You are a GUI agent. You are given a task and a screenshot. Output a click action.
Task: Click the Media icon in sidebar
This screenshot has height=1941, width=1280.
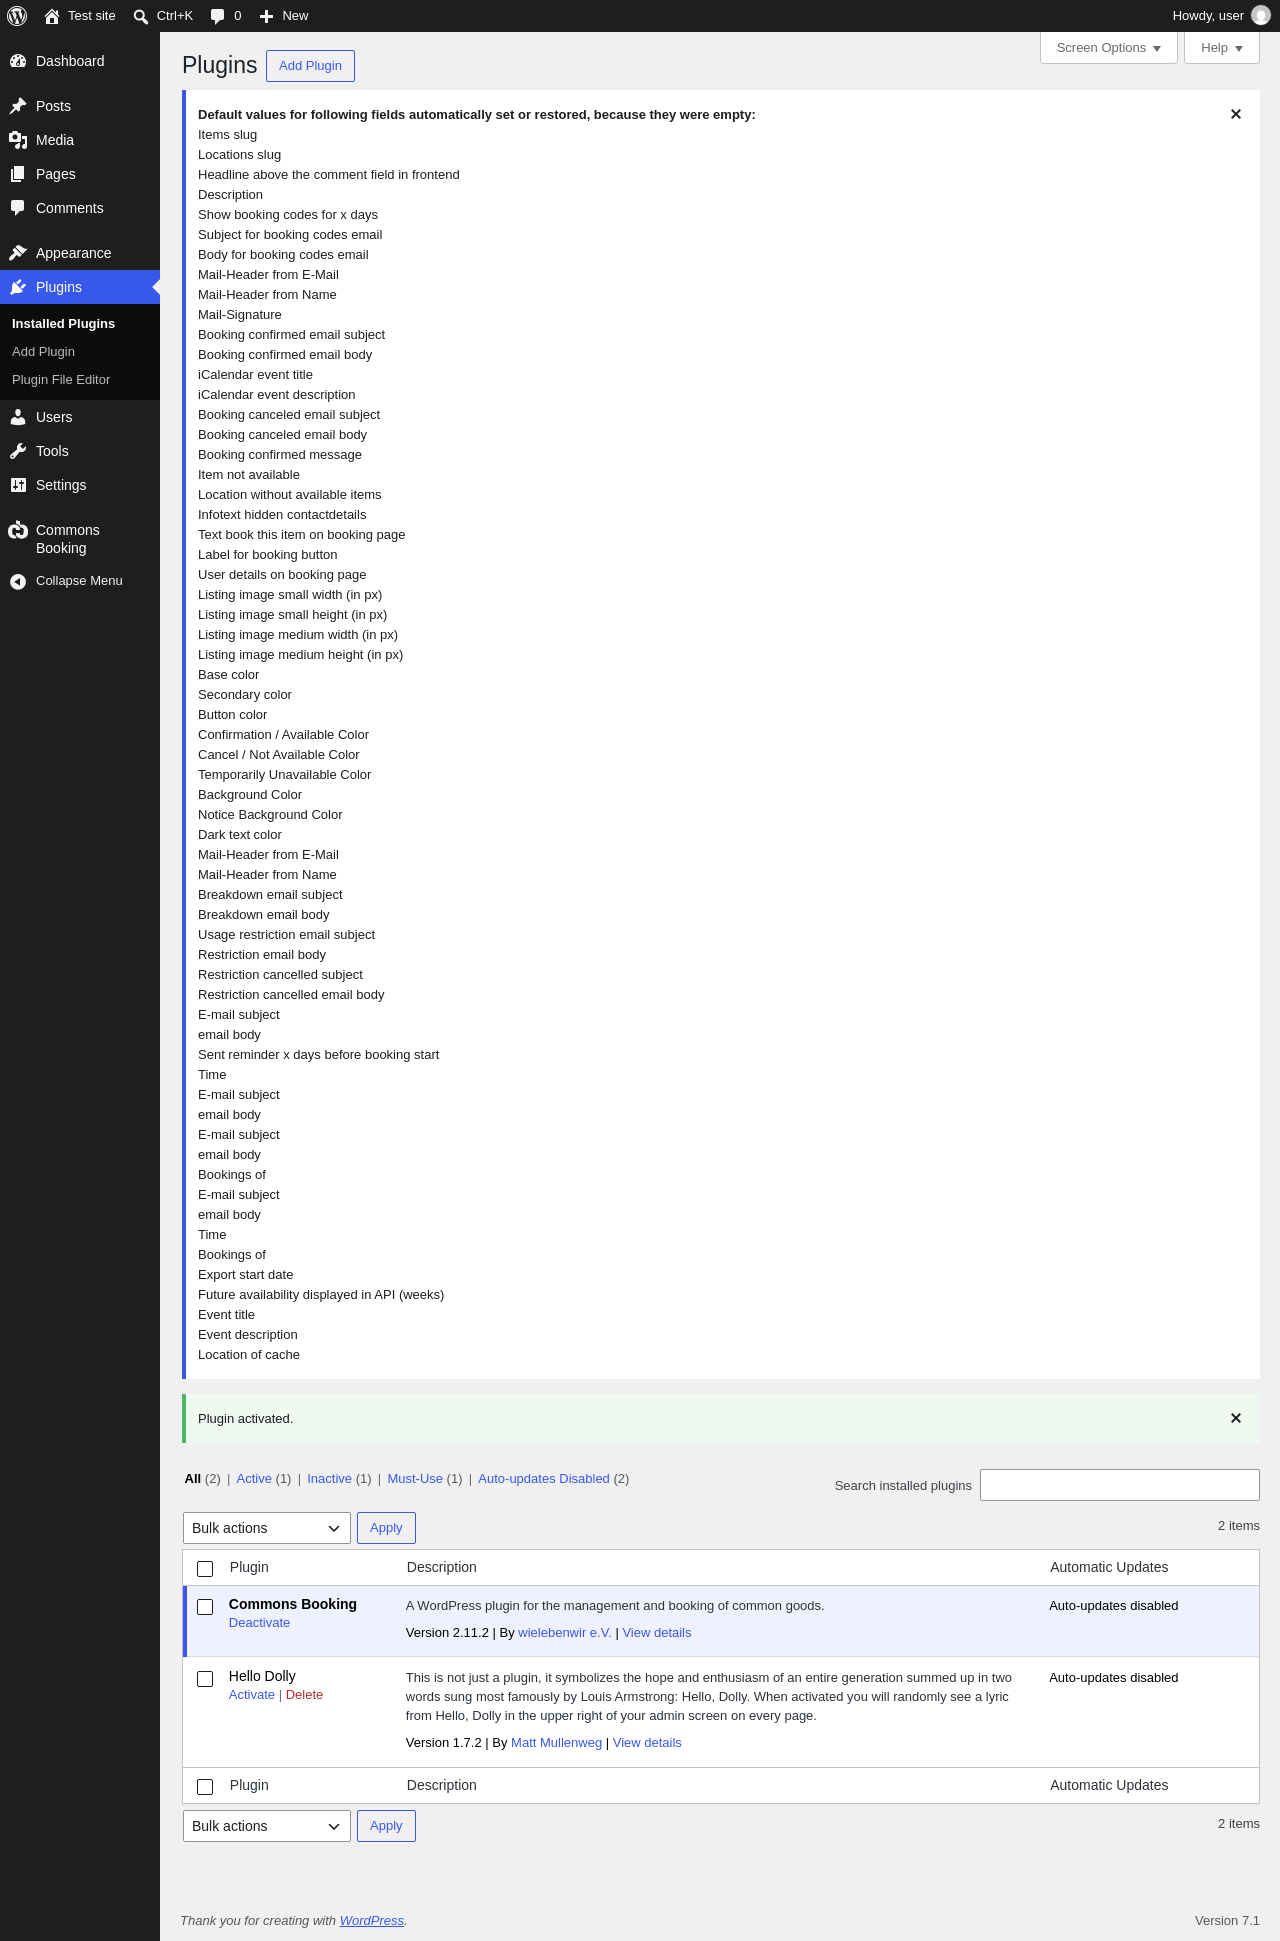pos(18,140)
